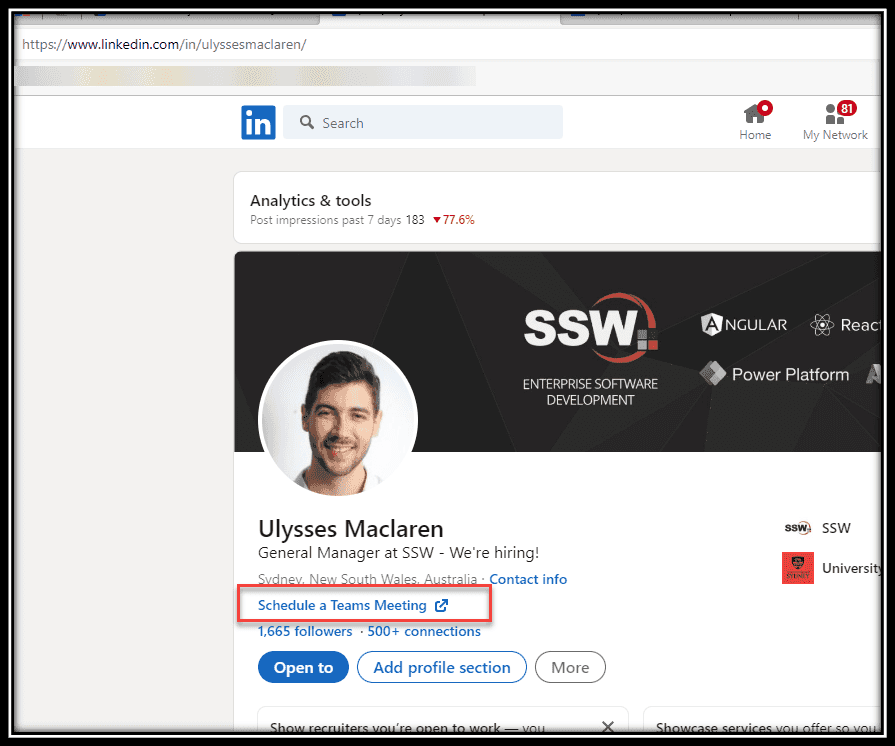Open My Network from the people icon

(x=834, y=114)
